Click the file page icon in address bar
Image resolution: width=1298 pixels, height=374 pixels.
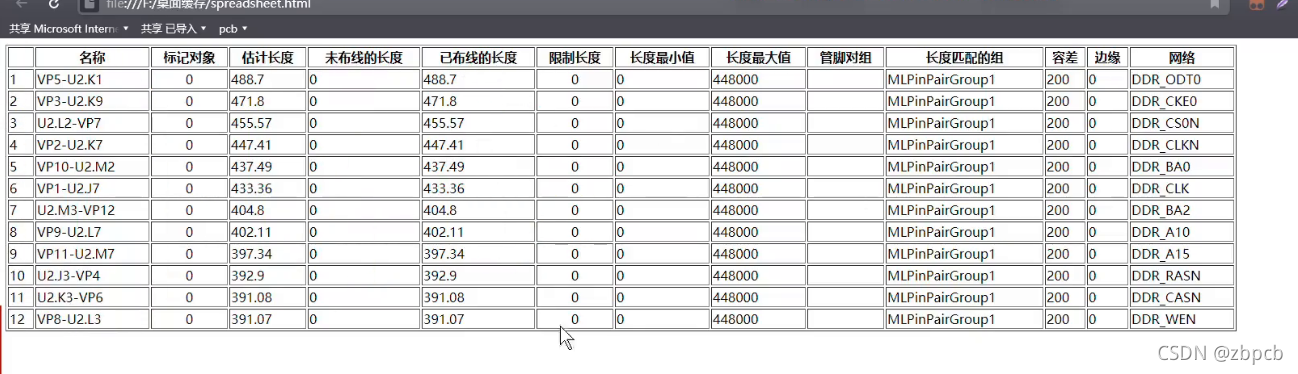click(89, 4)
